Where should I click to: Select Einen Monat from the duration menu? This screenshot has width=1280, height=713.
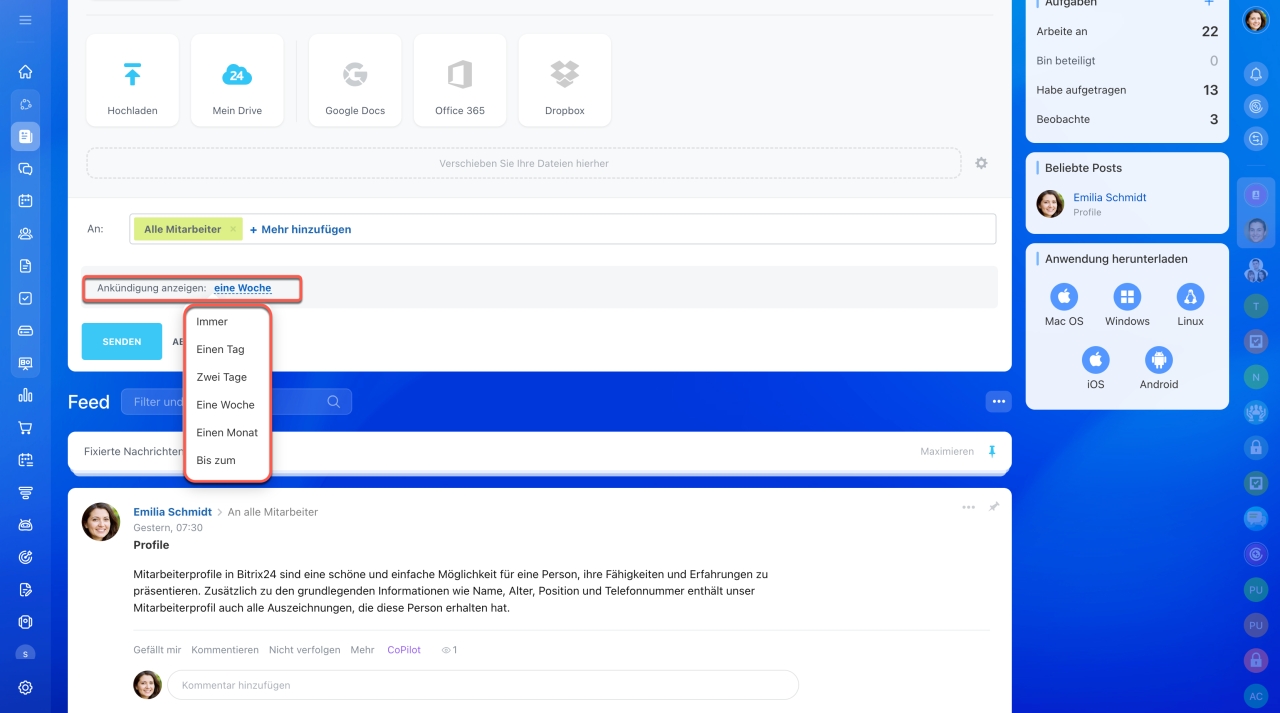click(228, 433)
